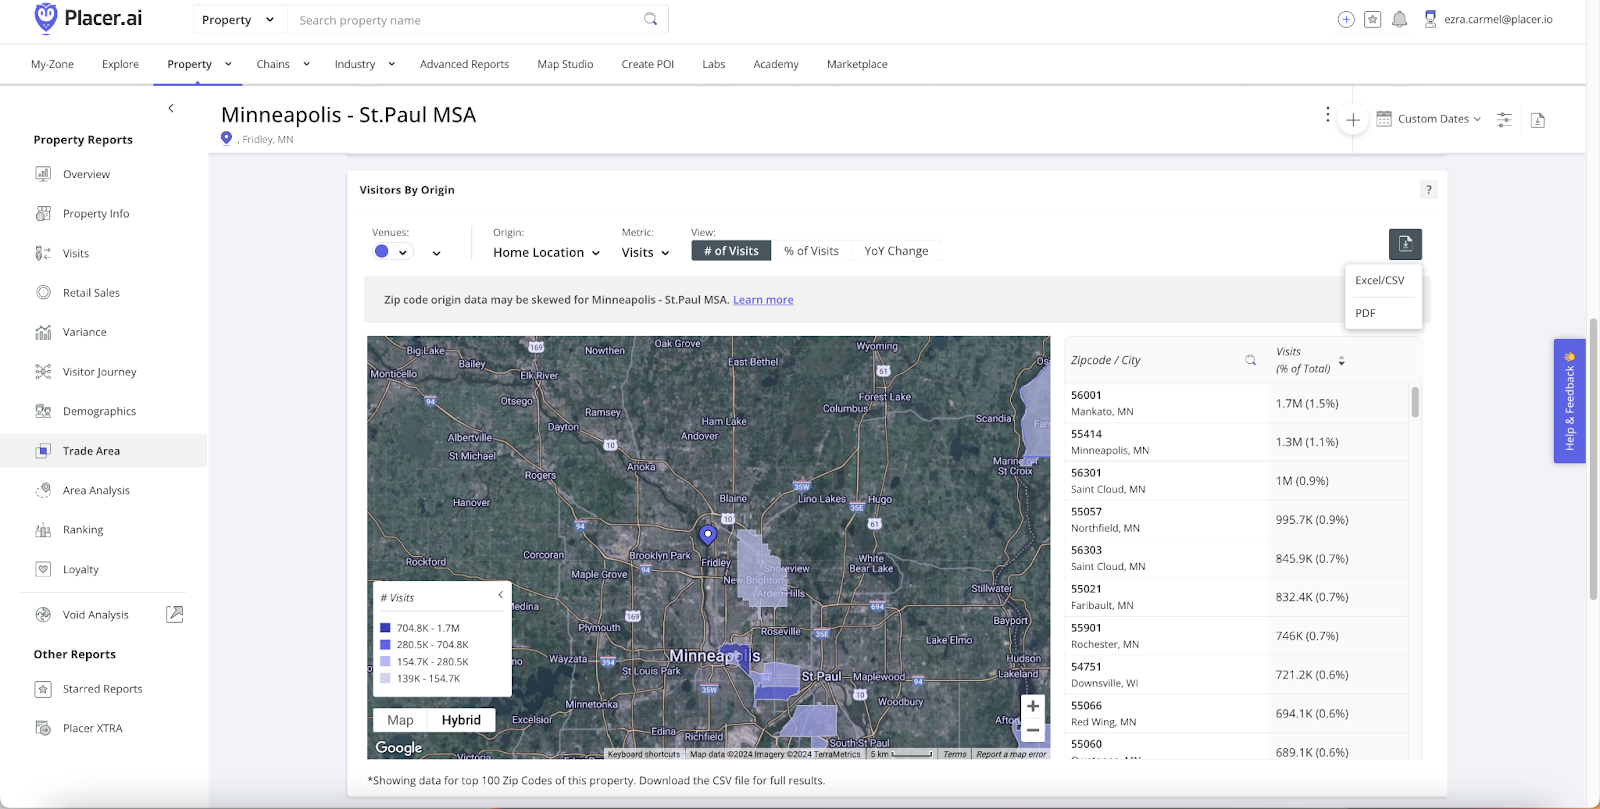Open Visits metric dropdown
The image size is (1600, 809).
pyautogui.click(x=645, y=253)
